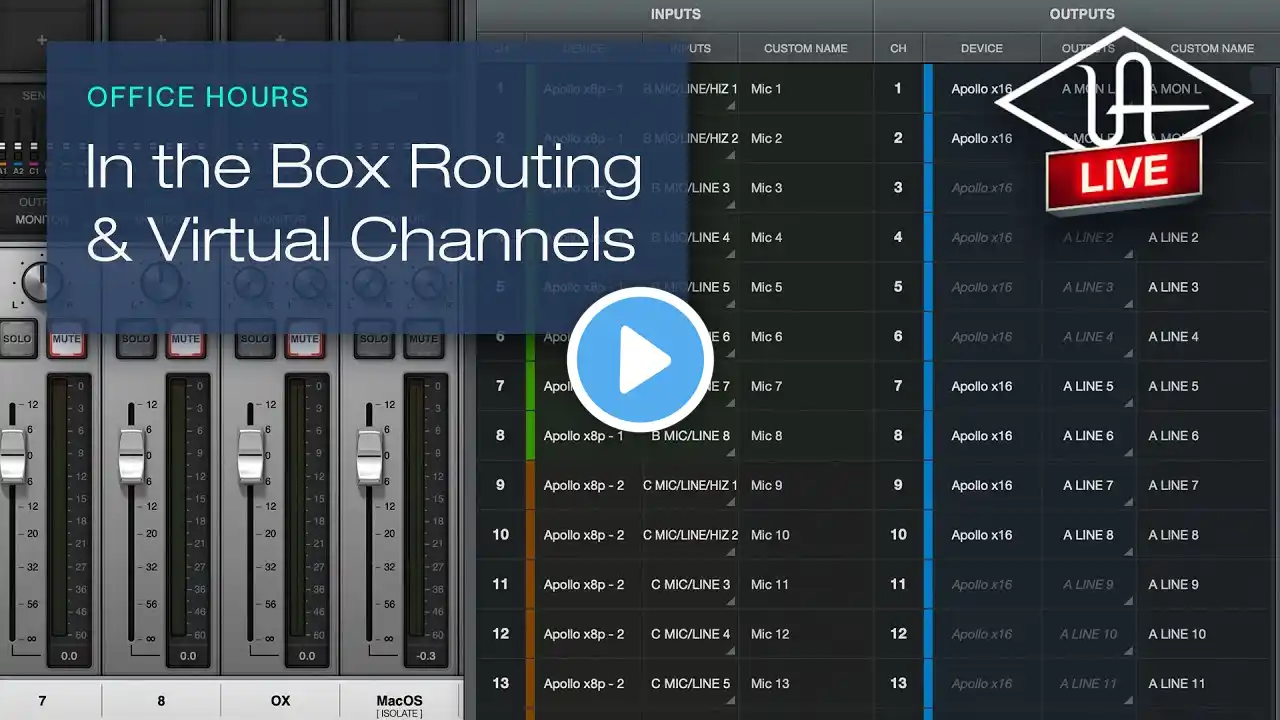Click "Apollo x8p - 1" in input row 8

pos(584,436)
